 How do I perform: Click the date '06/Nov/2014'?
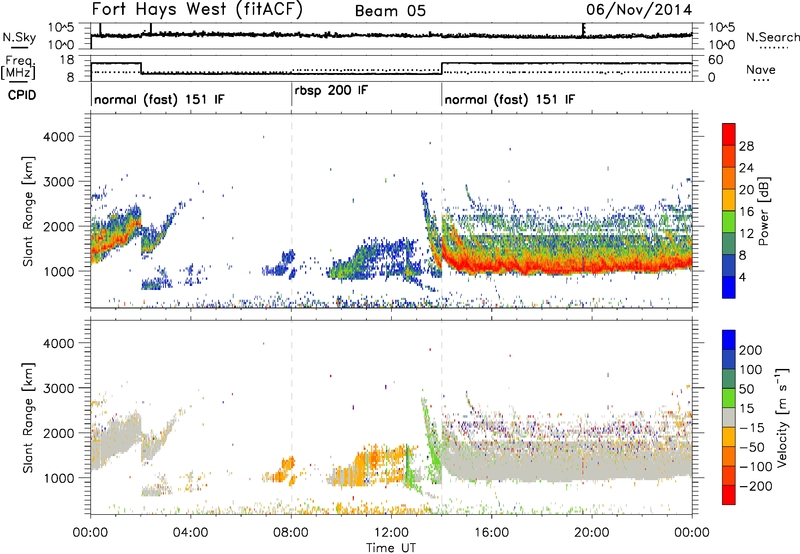coord(639,10)
